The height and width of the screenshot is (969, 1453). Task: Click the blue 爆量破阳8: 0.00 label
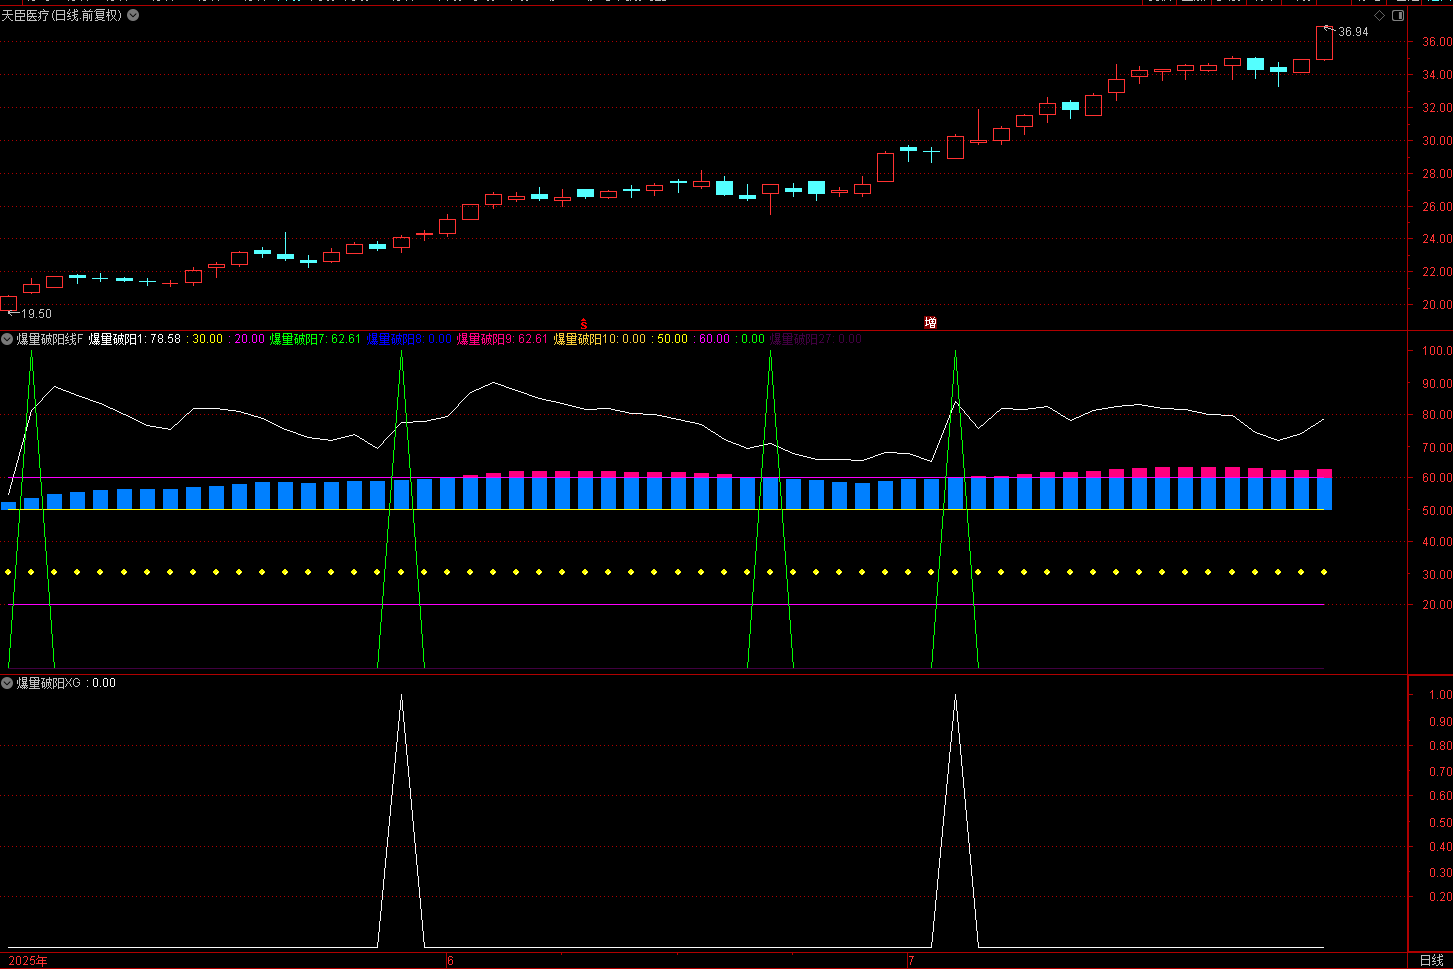(410, 339)
